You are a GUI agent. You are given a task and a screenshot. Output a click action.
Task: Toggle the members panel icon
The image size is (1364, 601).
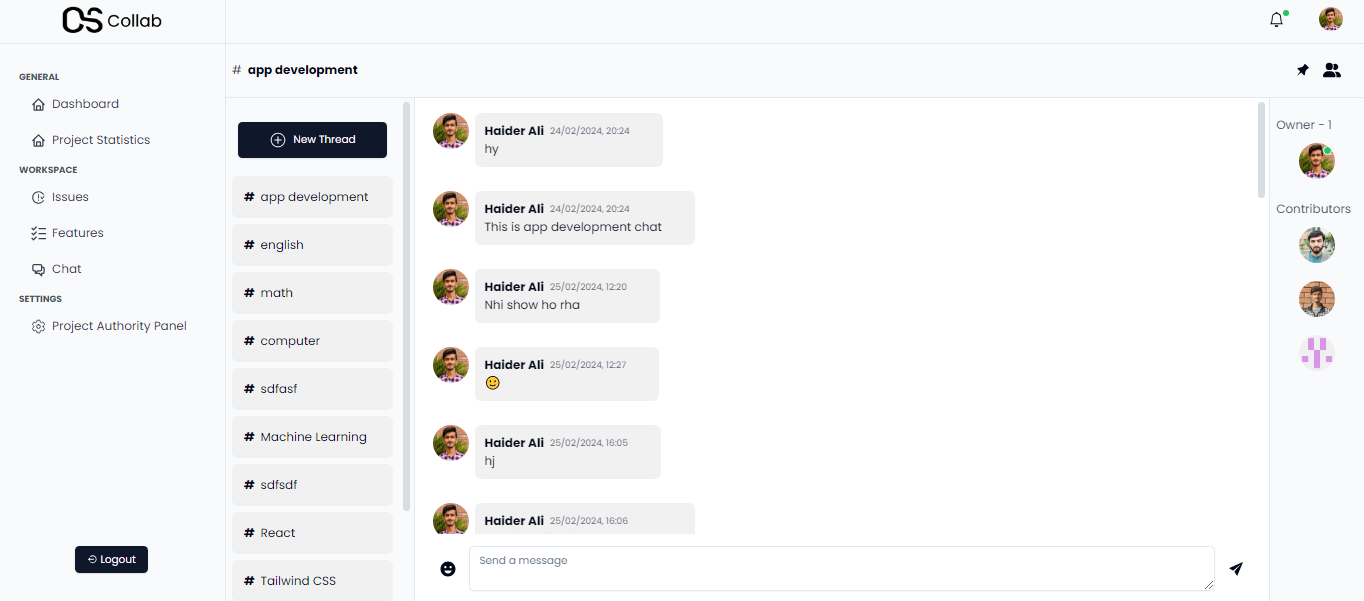1331,70
